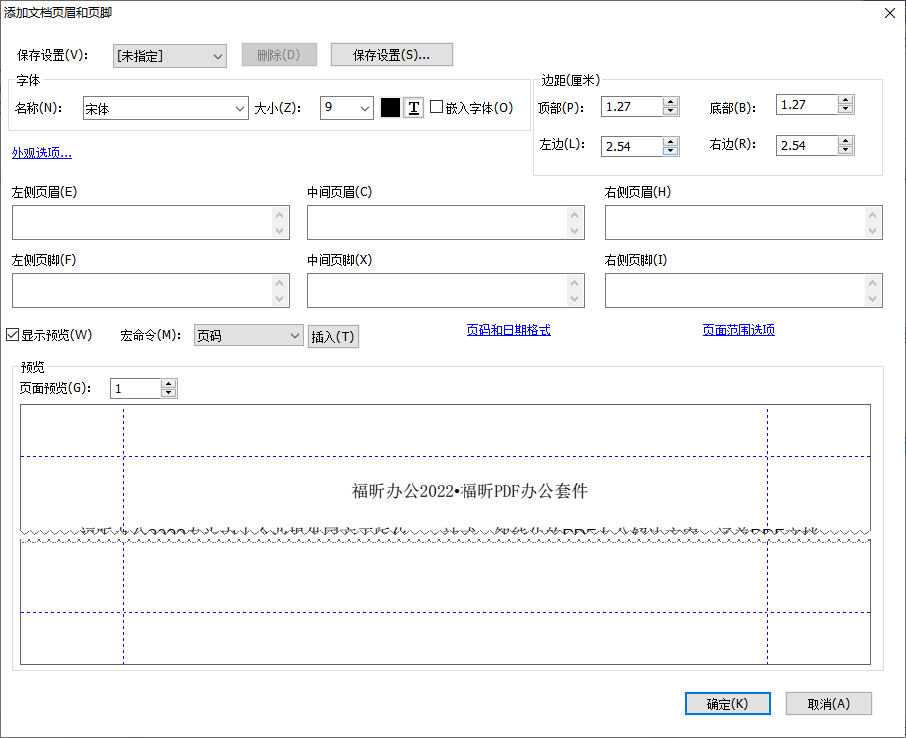Click the T font style icon
The width and height of the screenshot is (906, 738).
click(413, 108)
